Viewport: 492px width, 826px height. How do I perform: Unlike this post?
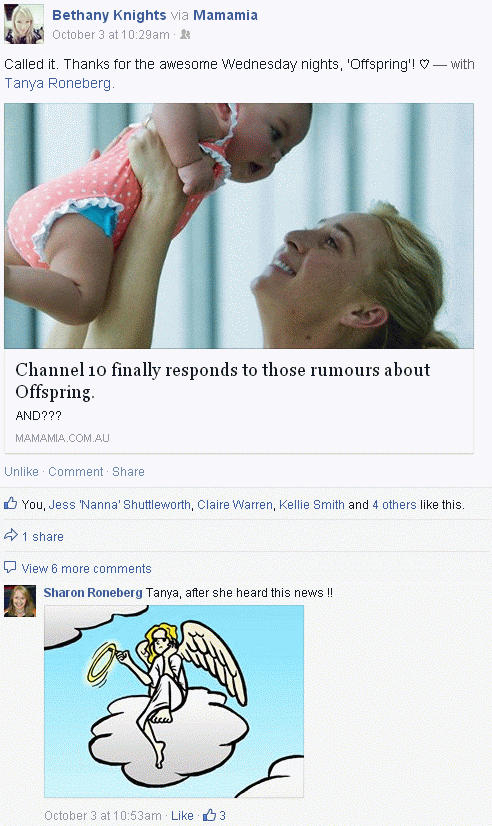(x=22, y=471)
